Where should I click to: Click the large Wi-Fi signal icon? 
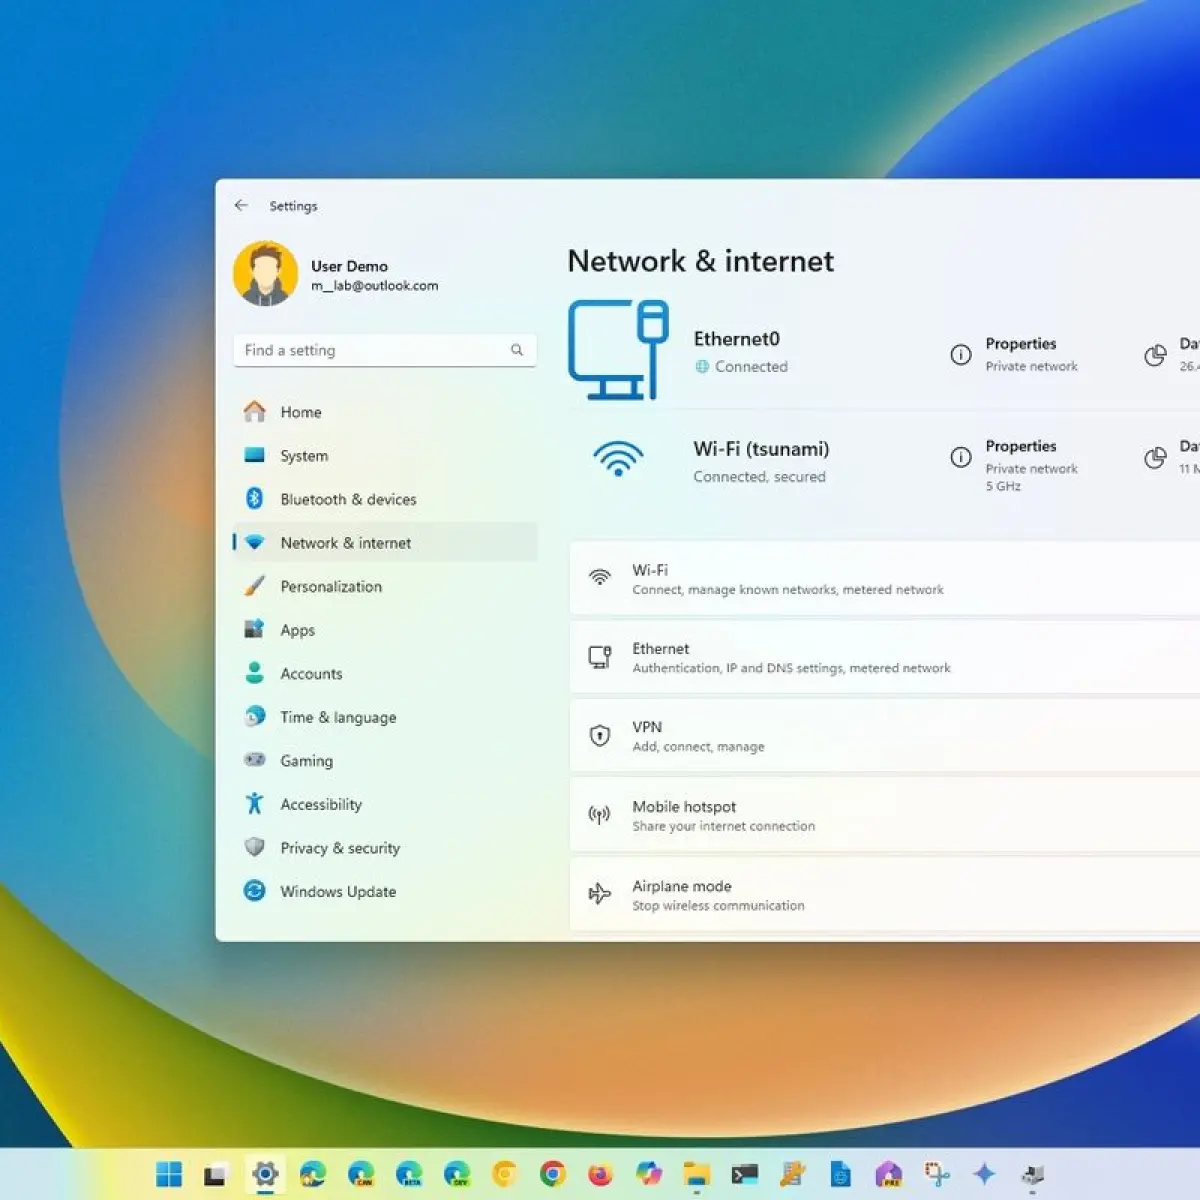[x=618, y=459]
